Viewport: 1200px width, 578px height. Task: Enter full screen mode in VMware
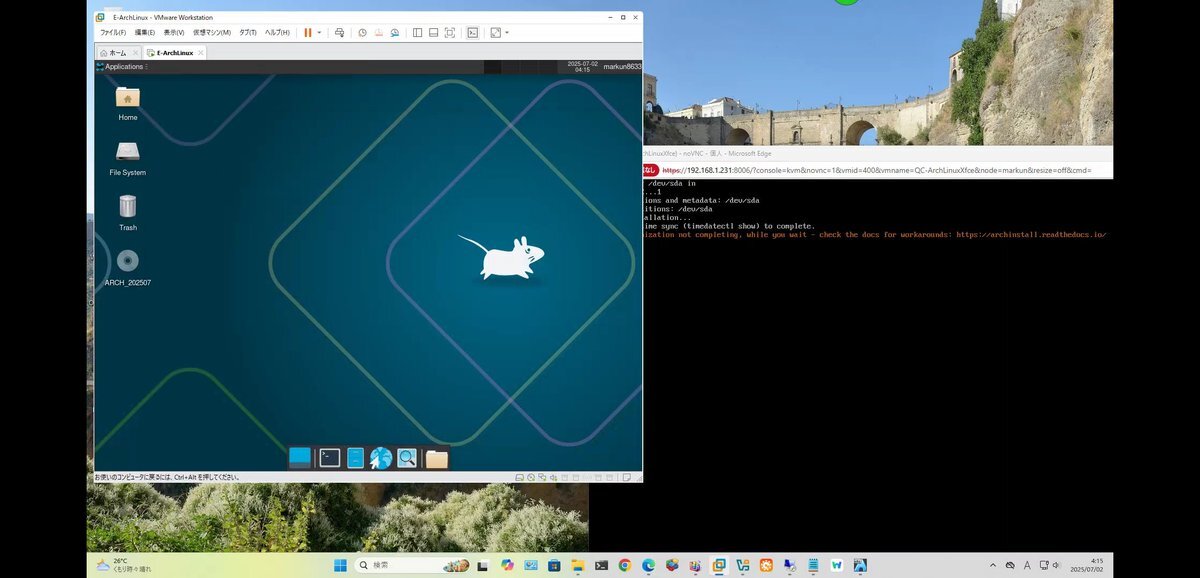point(450,33)
